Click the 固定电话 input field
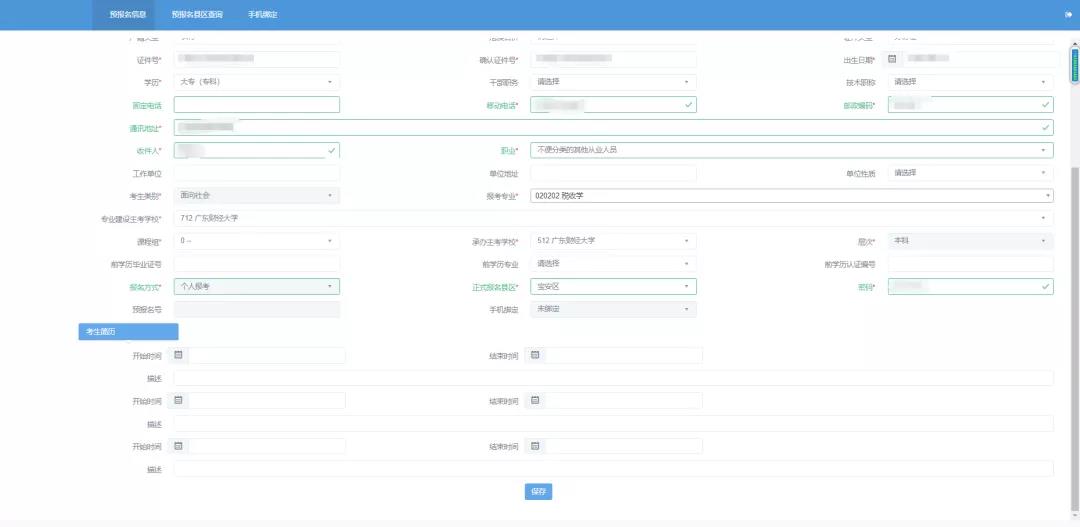1080x527 pixels. 257,105
